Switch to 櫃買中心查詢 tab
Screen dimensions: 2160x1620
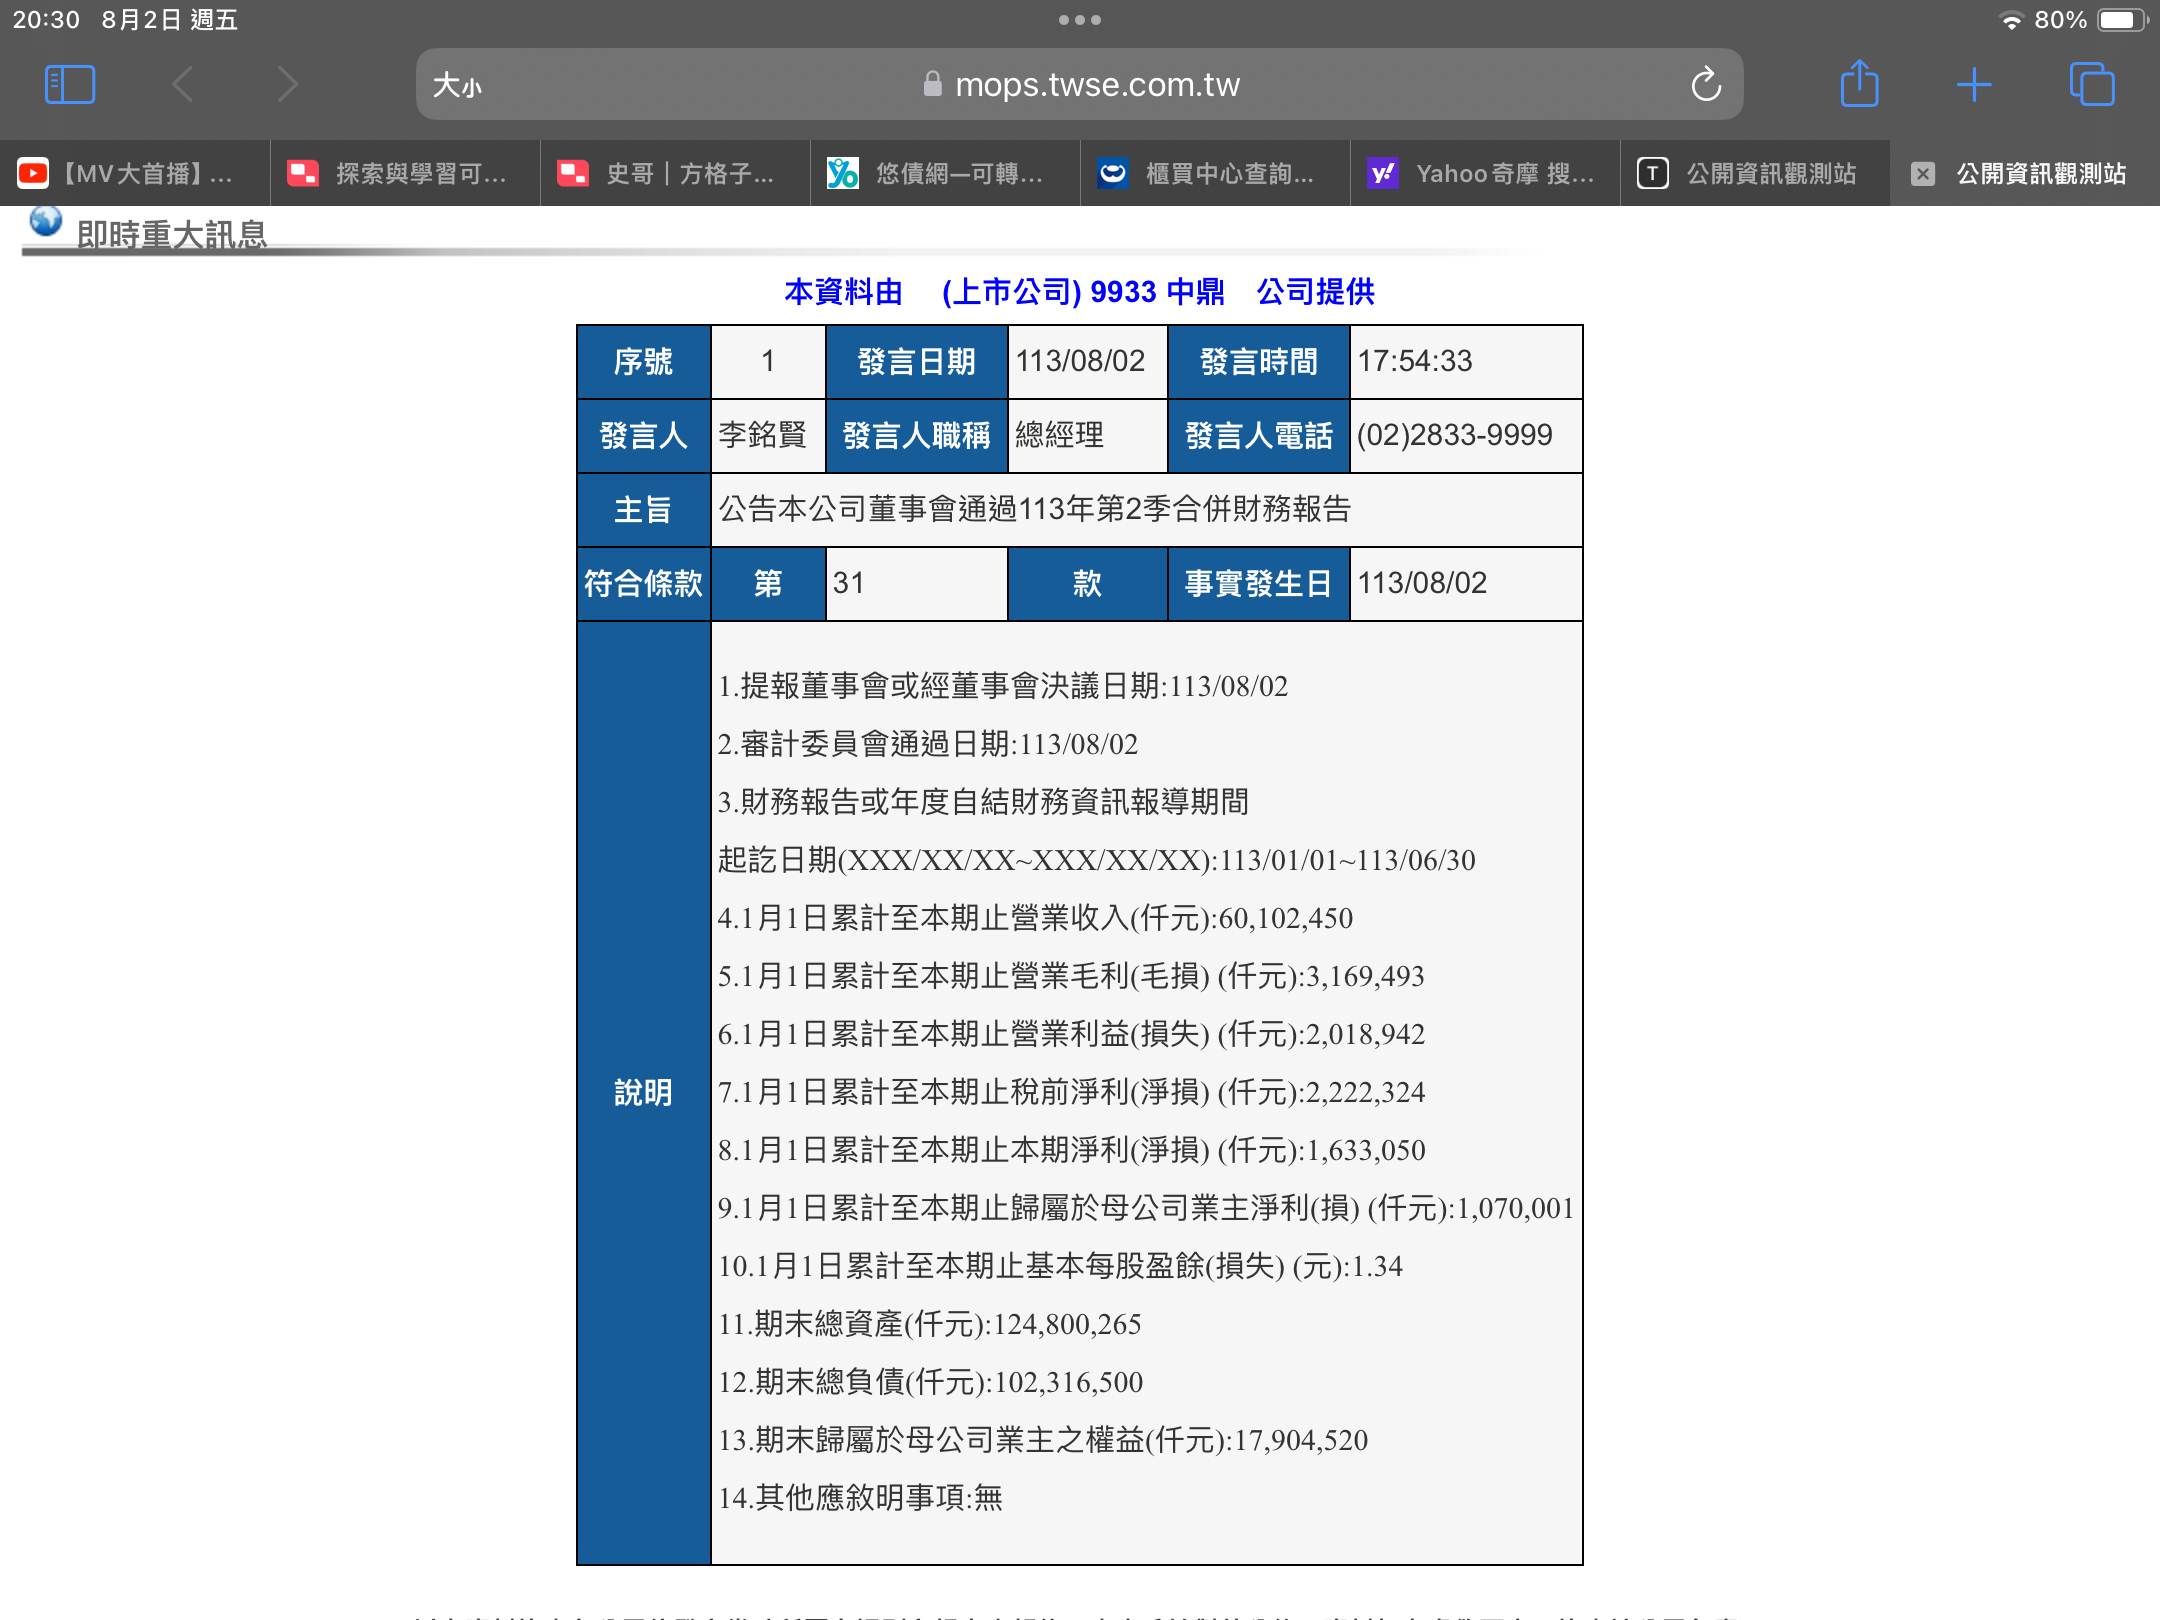point(1215,174)
